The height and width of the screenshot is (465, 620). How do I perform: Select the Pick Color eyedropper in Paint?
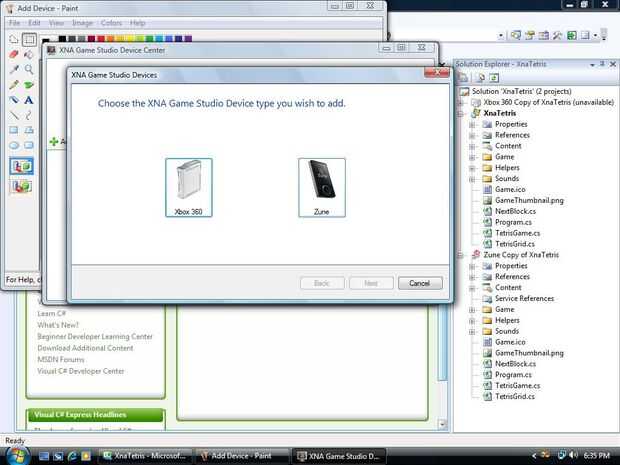point(14,69)
